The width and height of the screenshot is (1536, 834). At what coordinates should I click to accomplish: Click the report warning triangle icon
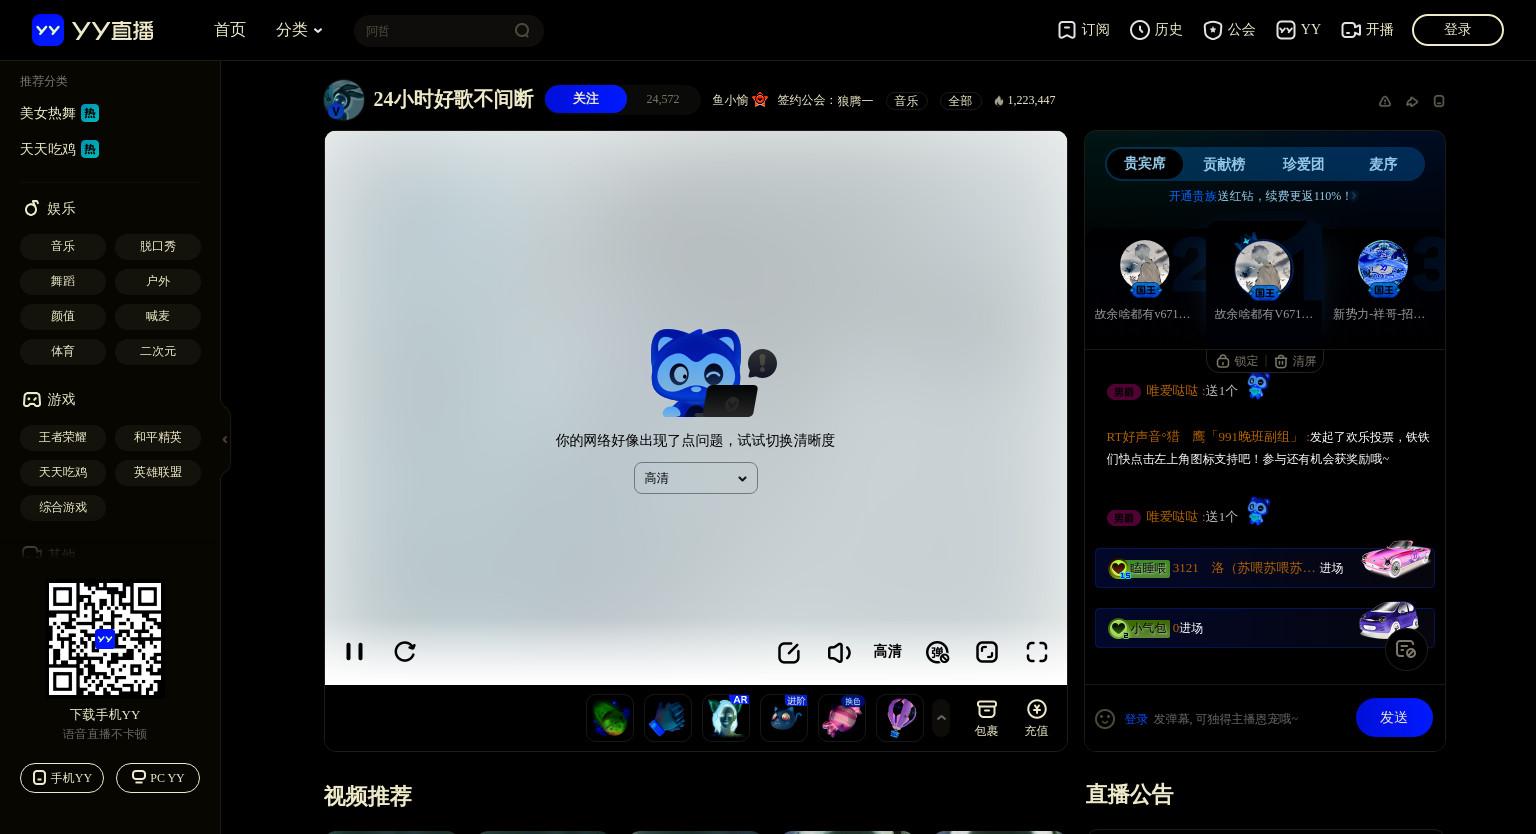(x=1385, y=101)
